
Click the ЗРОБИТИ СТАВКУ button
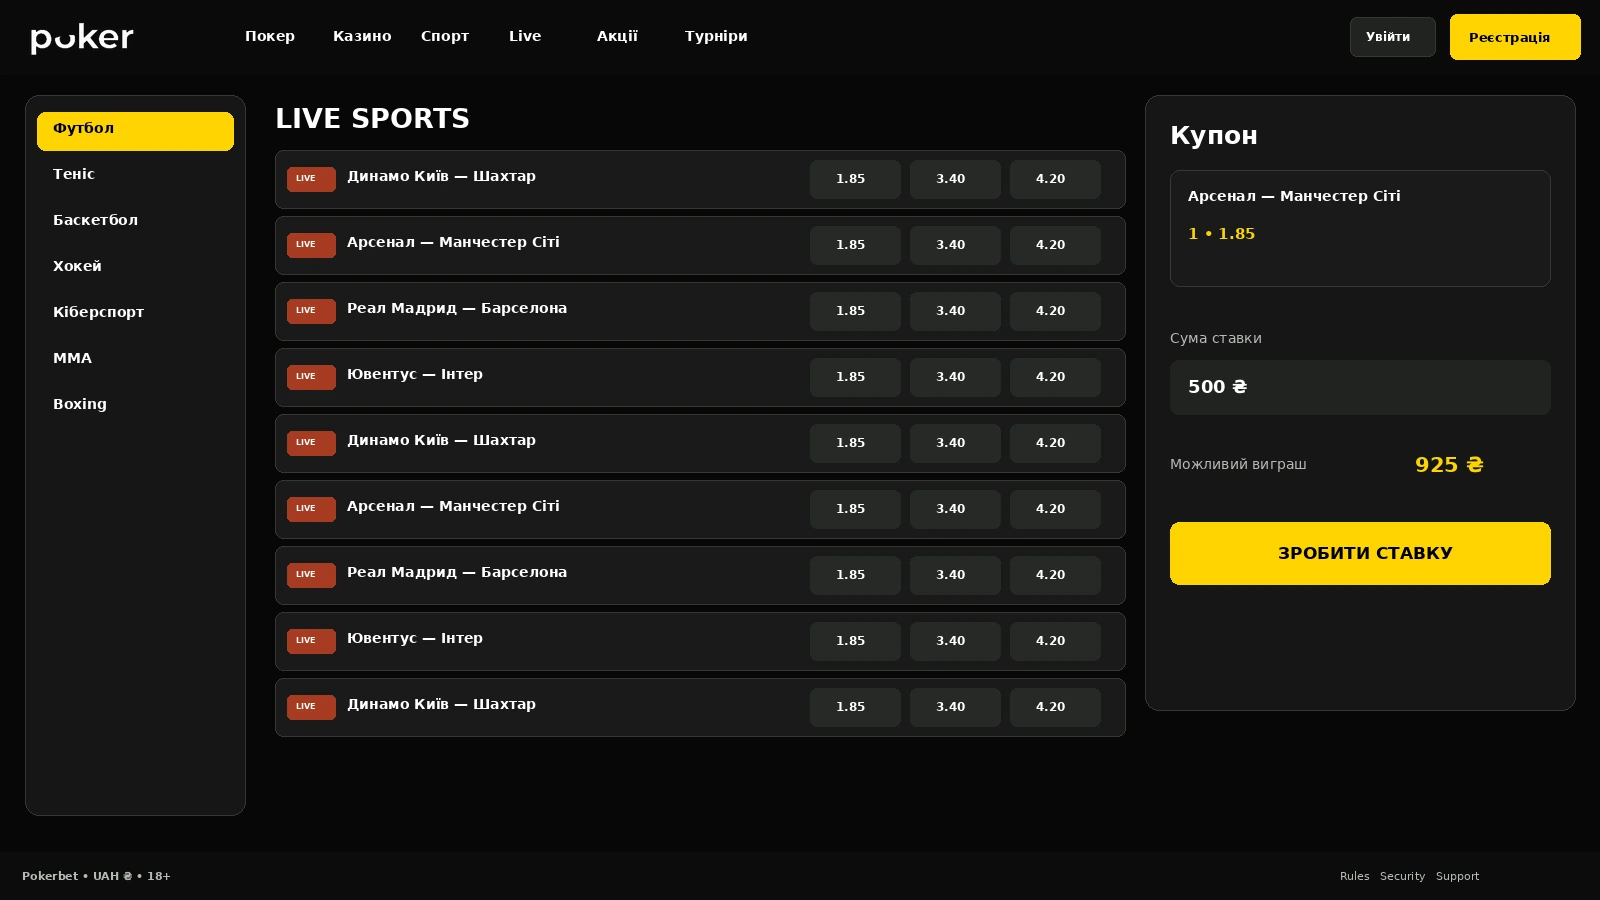(x=1360, y=553)
